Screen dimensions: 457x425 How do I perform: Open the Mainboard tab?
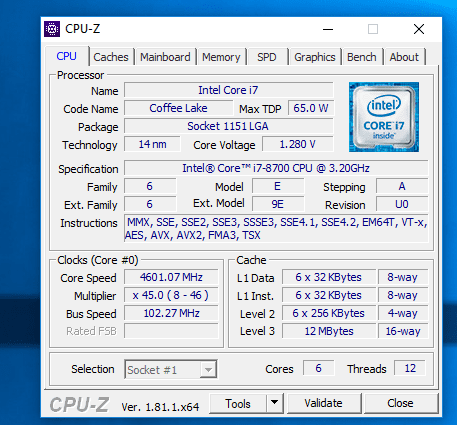165,57
